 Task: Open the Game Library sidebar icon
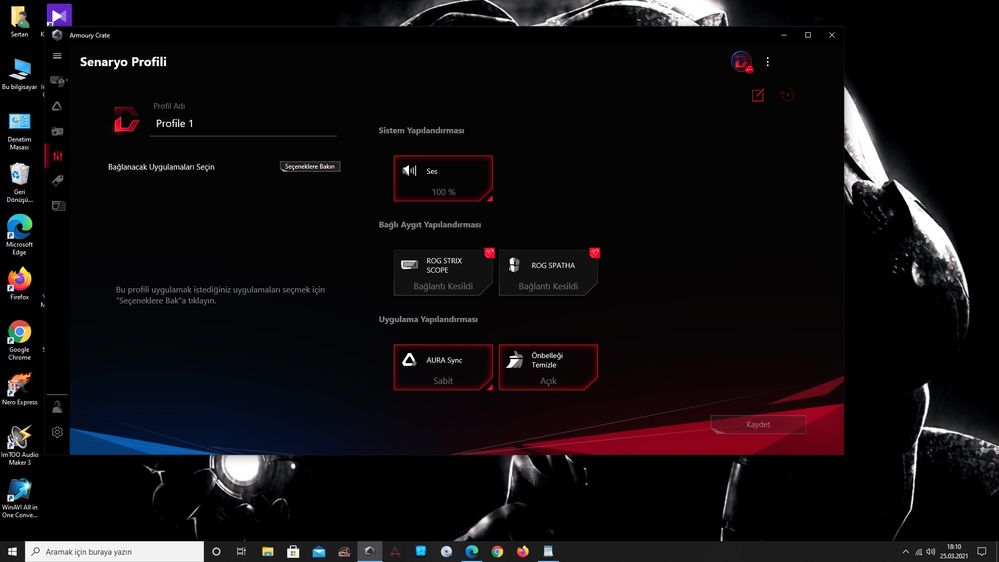57,131
